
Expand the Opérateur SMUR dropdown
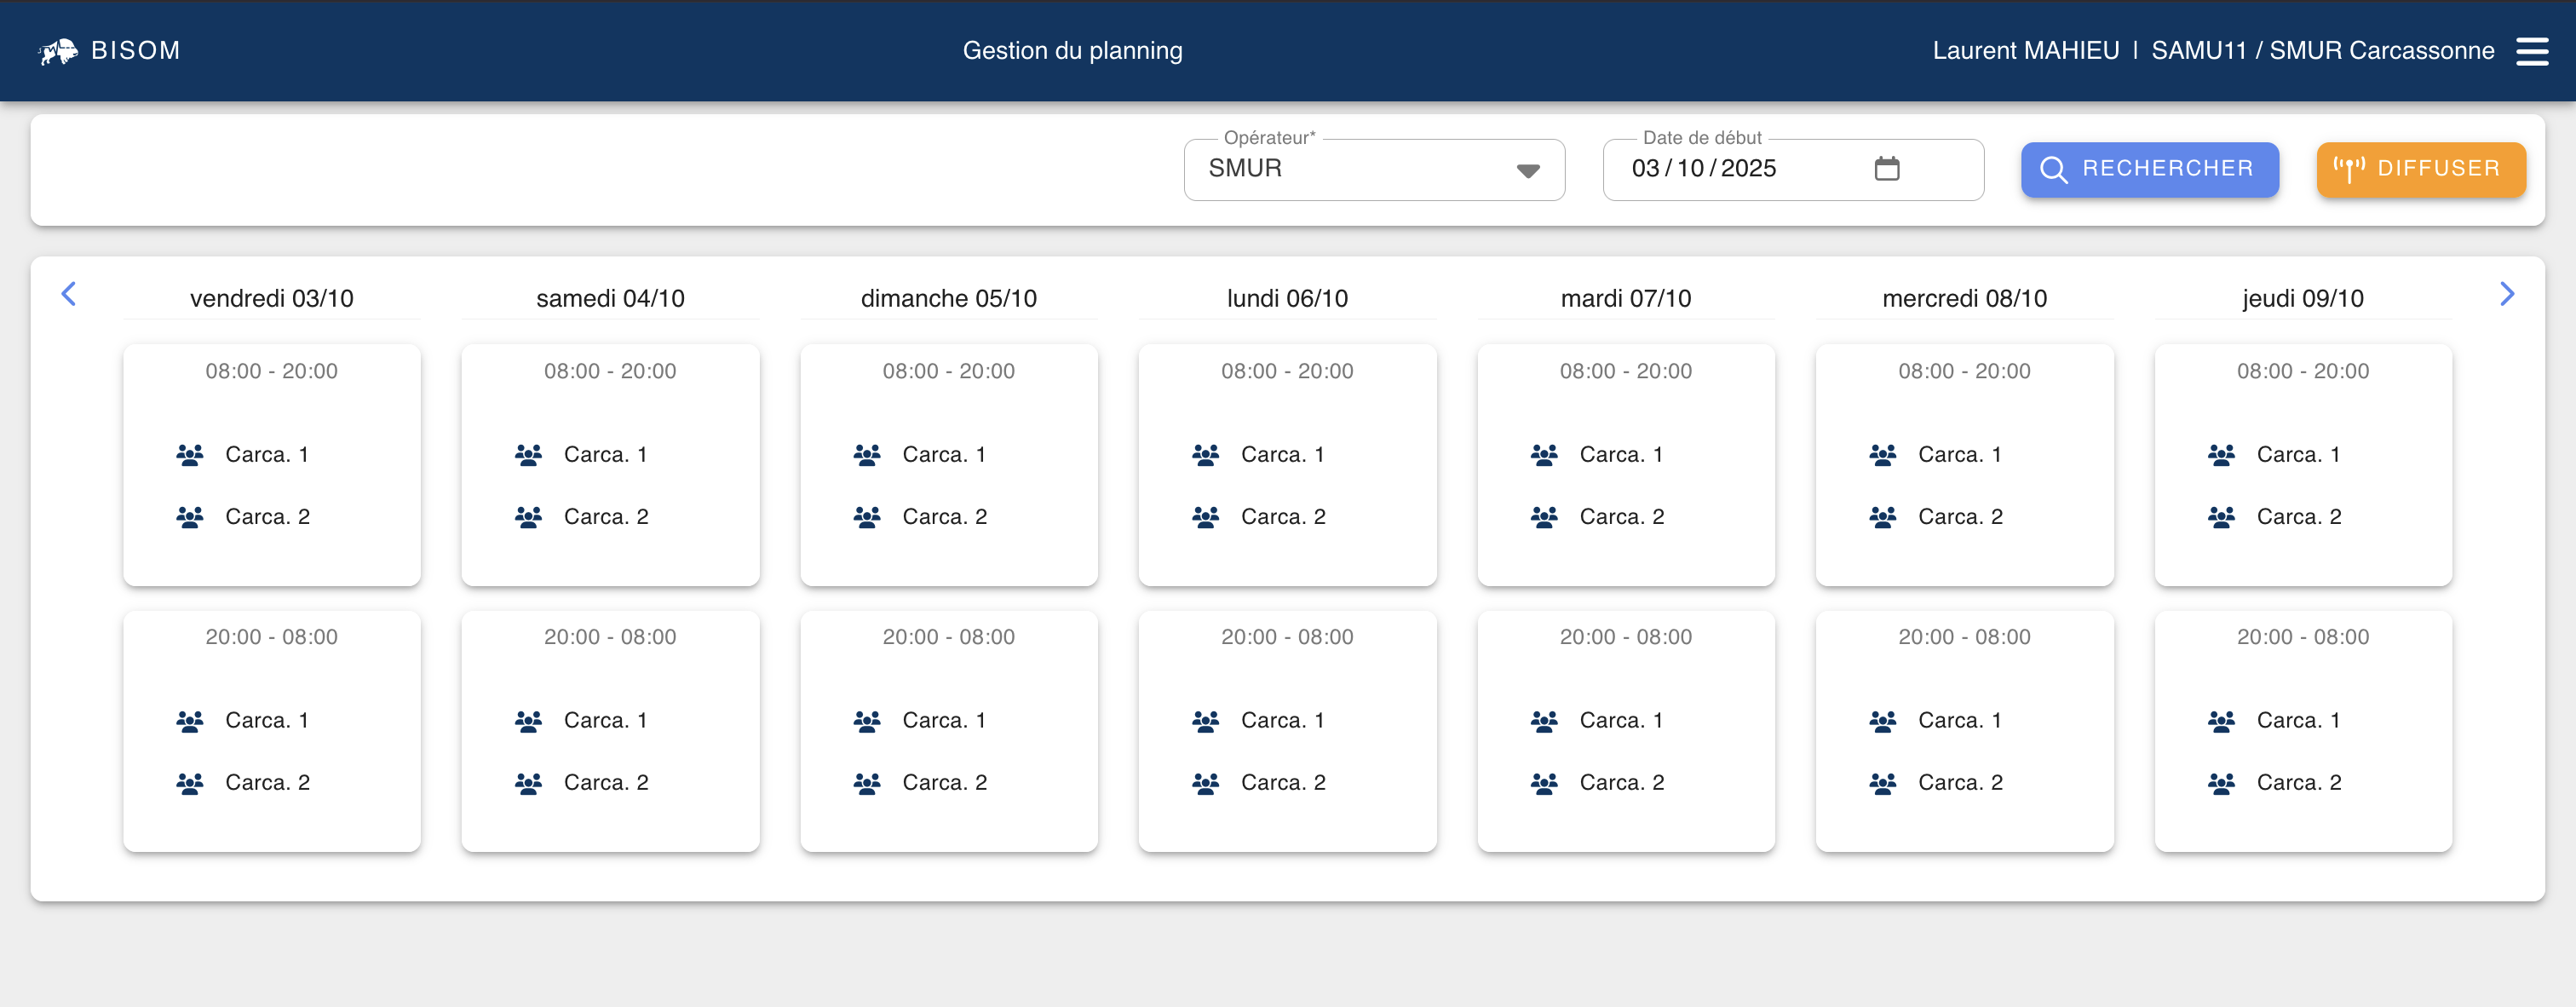point(1350,169)
